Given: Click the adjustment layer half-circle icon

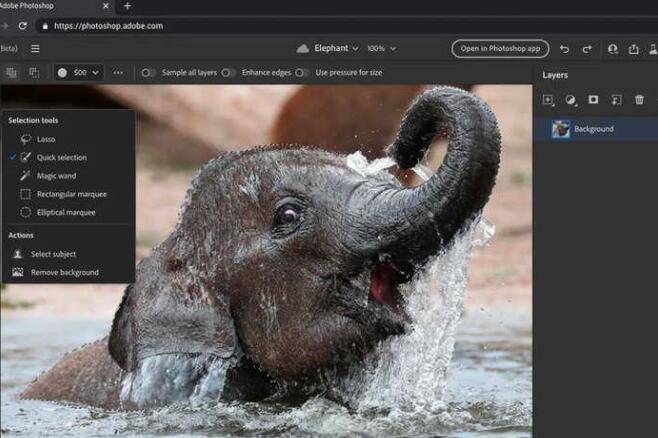Looking at the screenshot, I should tap(571, 100).
